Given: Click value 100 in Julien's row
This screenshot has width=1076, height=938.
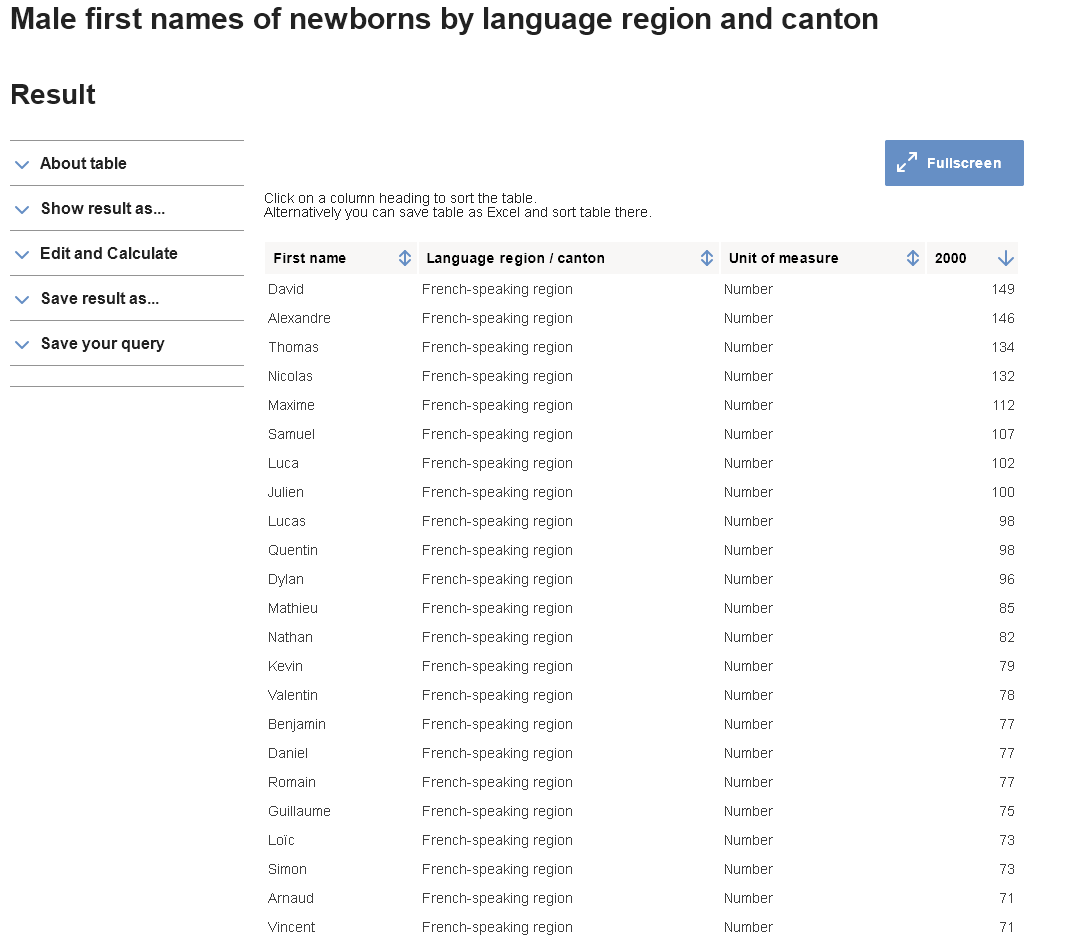Looking at the screenshot, I should click(1003, 492).
